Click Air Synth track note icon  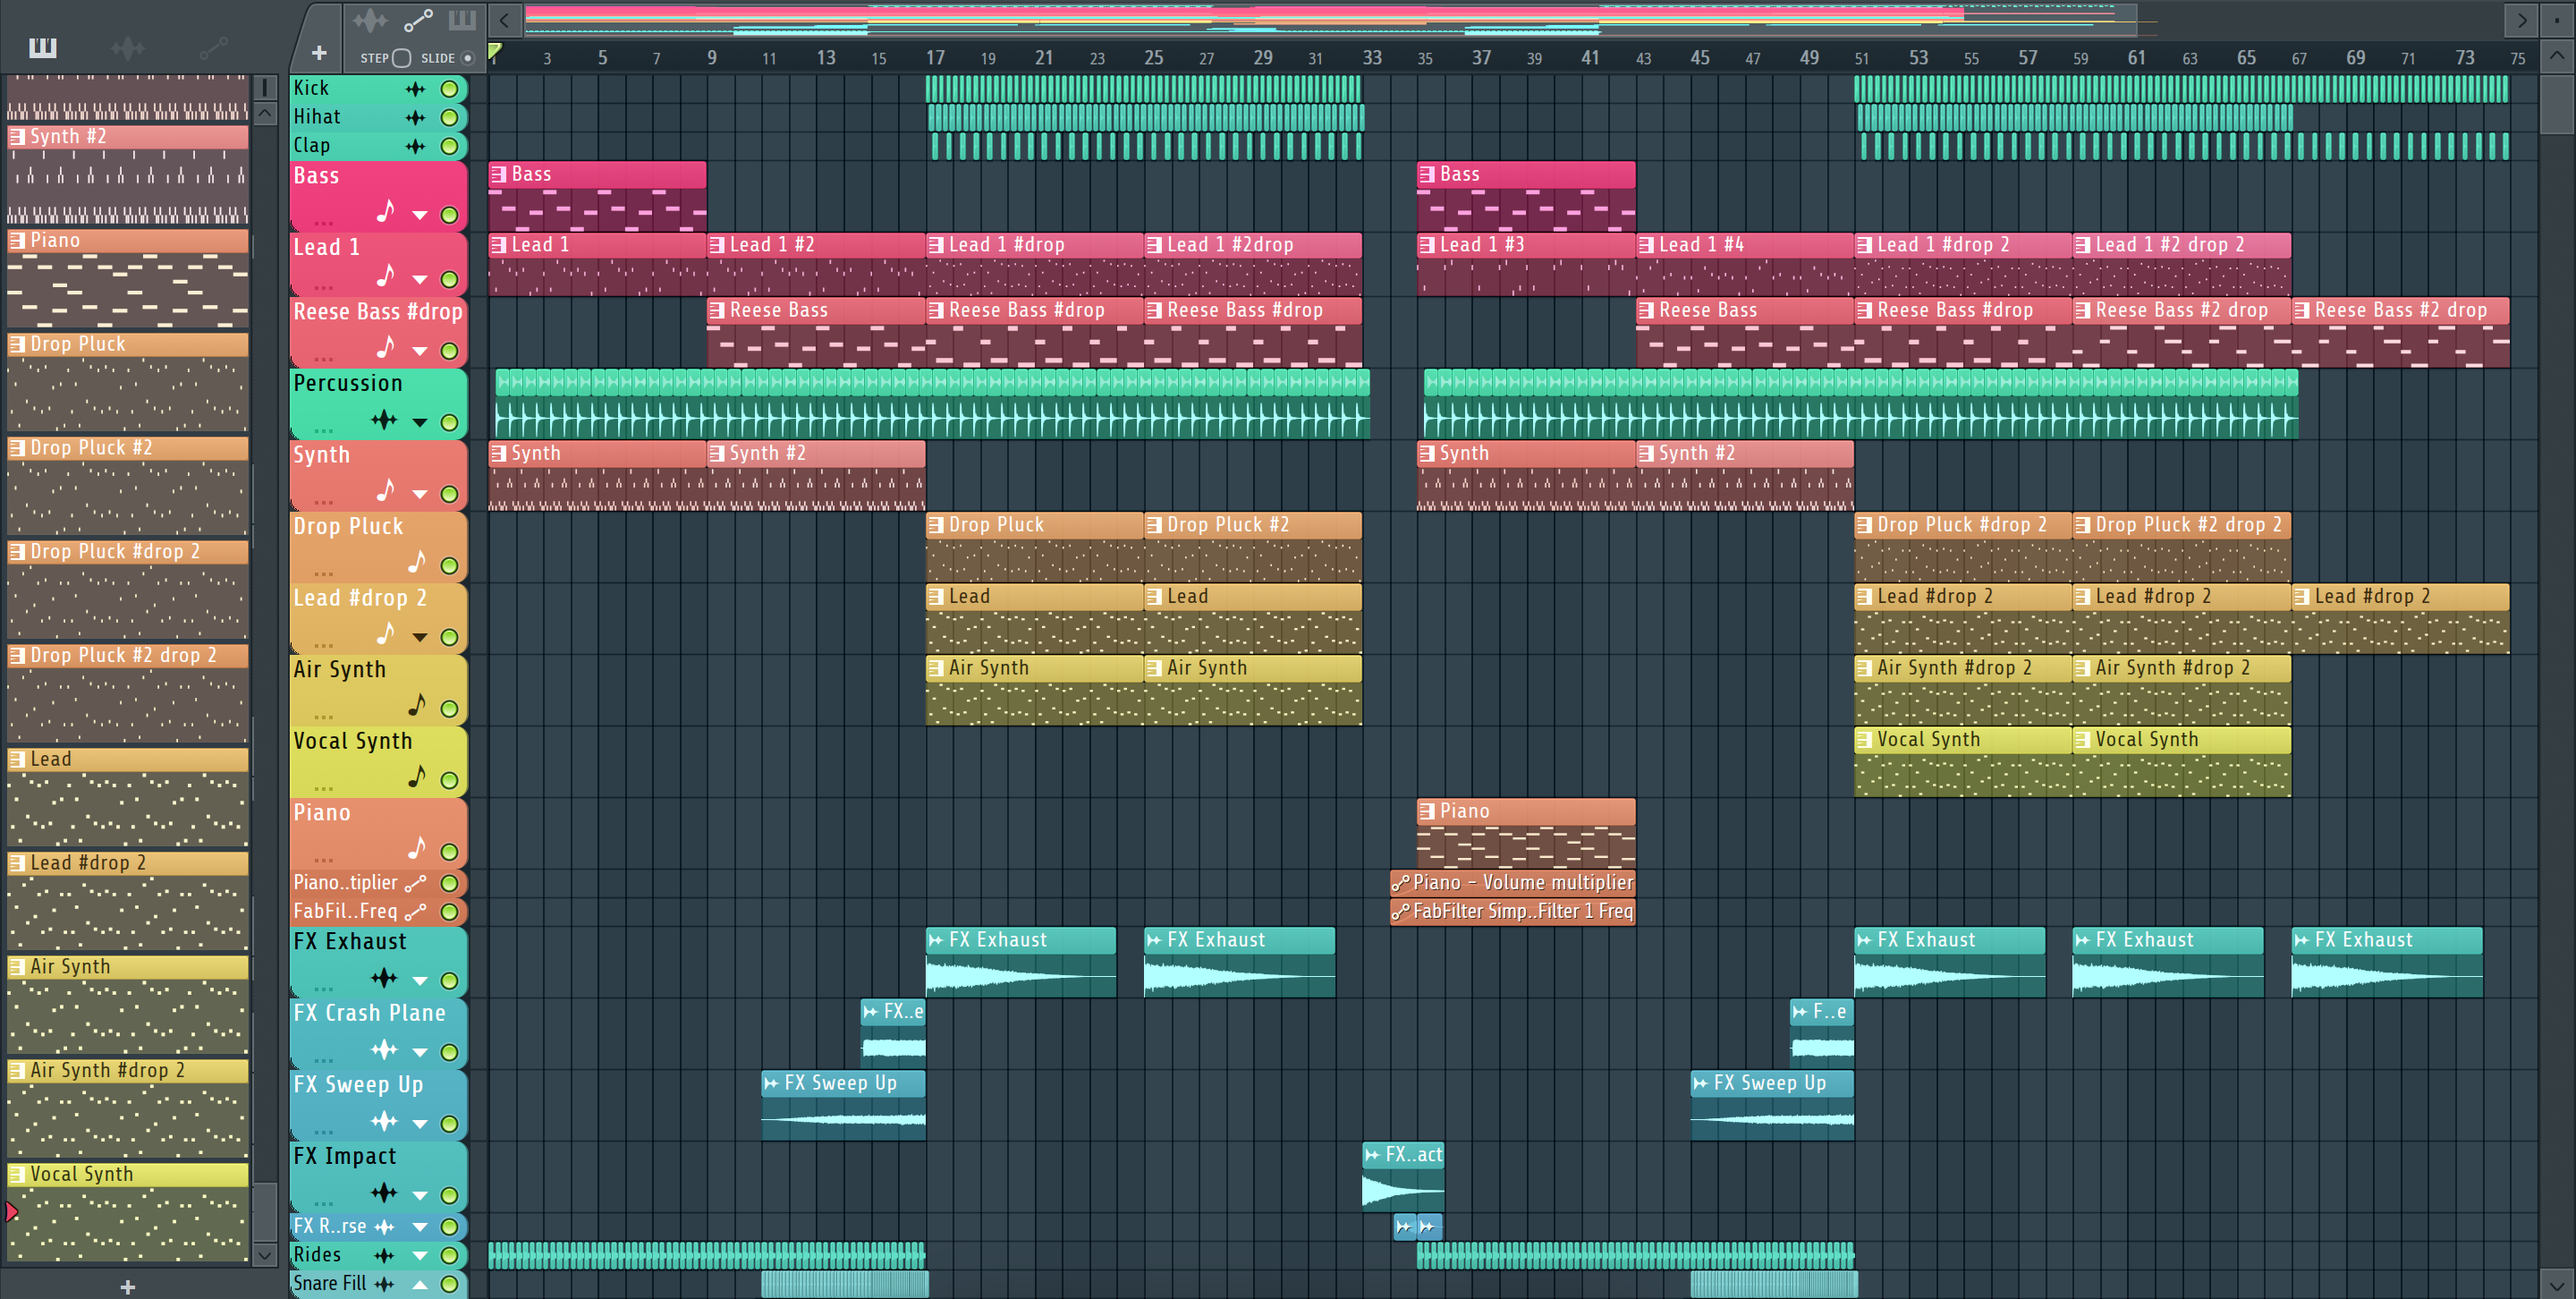tap(417, 705)
